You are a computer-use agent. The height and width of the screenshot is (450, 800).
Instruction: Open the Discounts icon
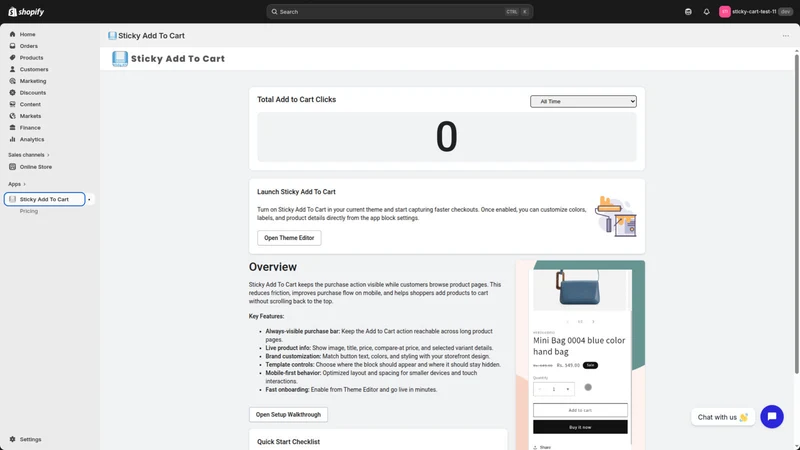12,93
